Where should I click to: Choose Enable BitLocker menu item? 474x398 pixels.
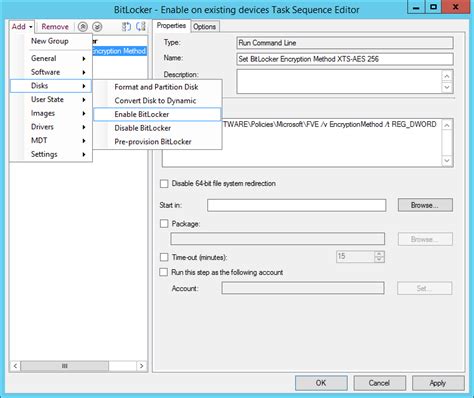[157, 114]
